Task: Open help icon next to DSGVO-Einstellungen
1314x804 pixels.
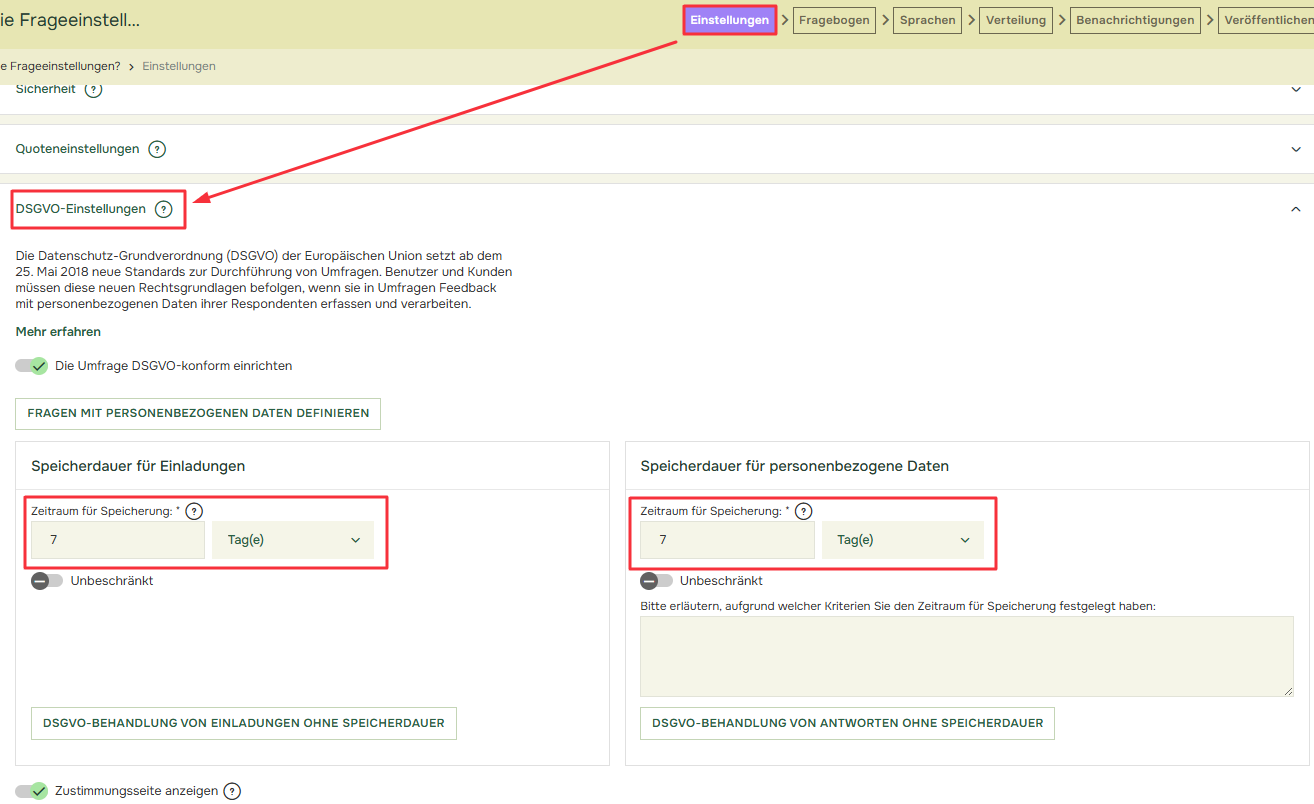Action: [164, 209]
